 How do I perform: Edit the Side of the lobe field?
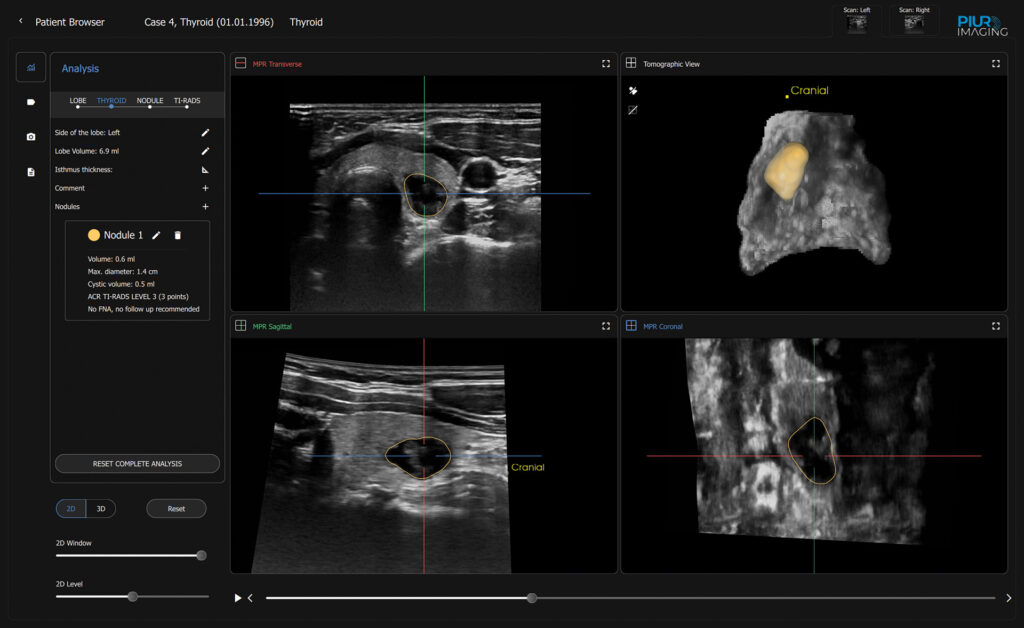[x=205, y=132]
